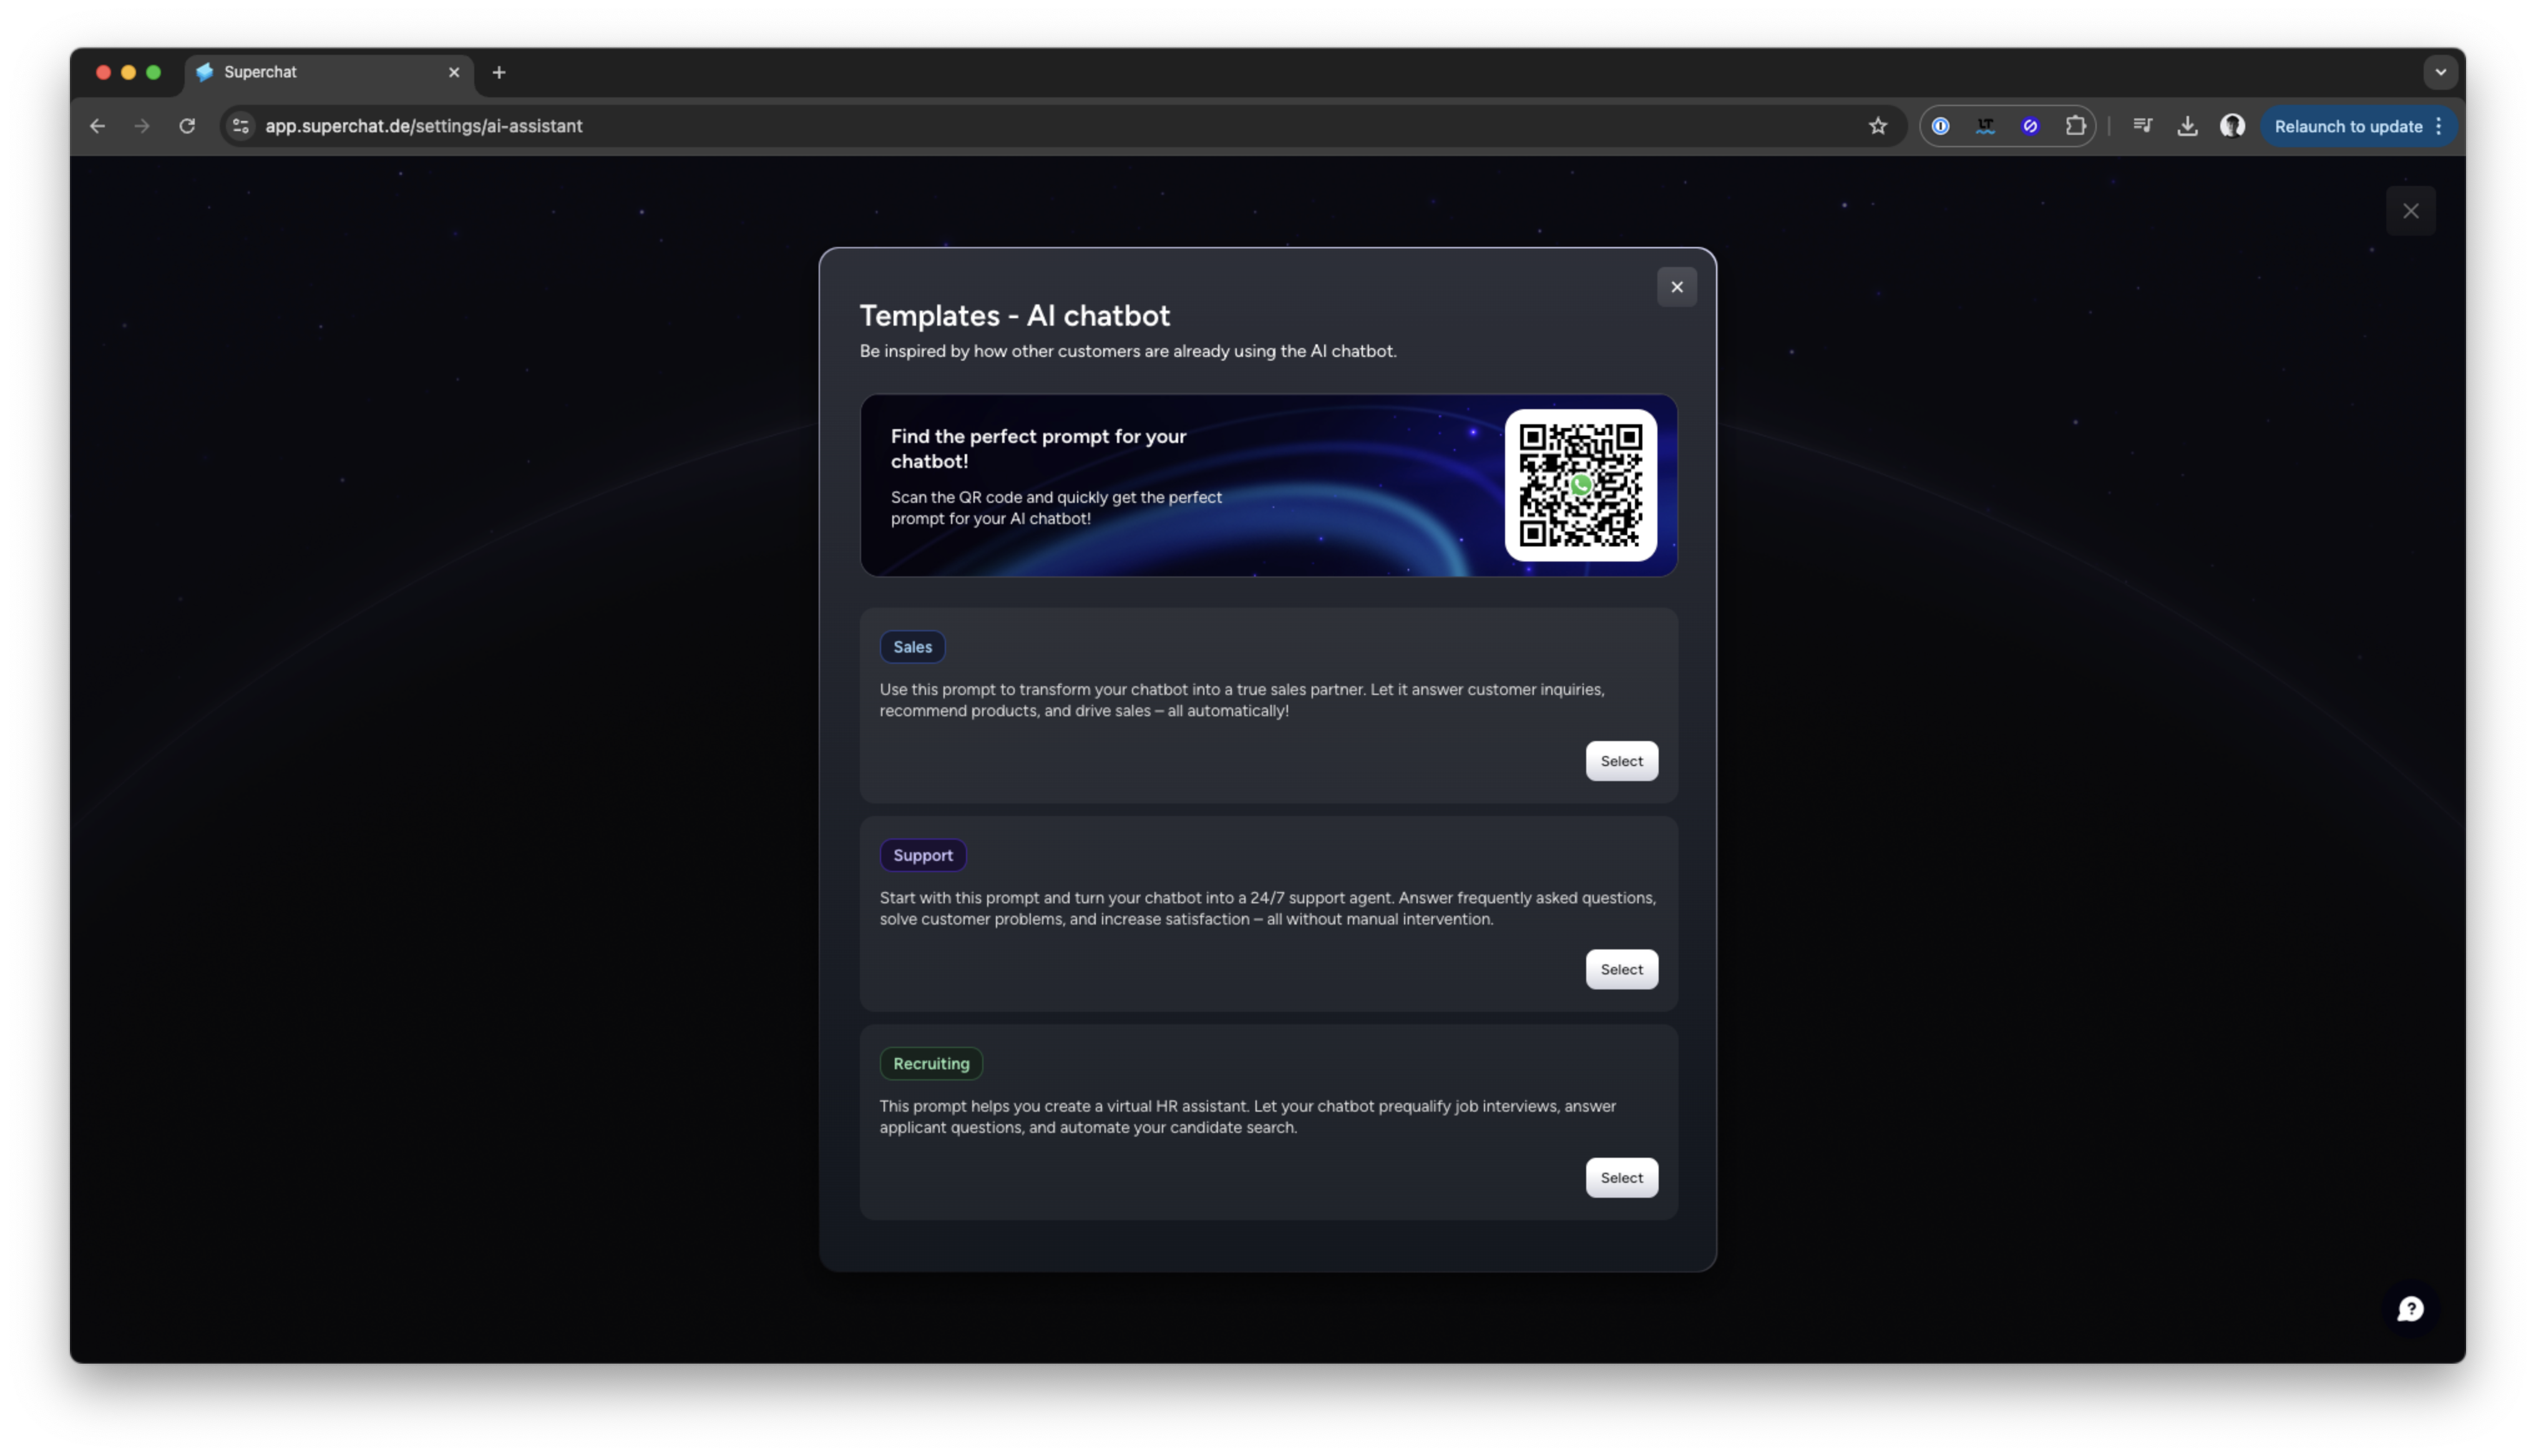Select the Recruiting template
Viewport: 2536px width, 1456px height.
pyautogui.click(x=1620, y=1177)
